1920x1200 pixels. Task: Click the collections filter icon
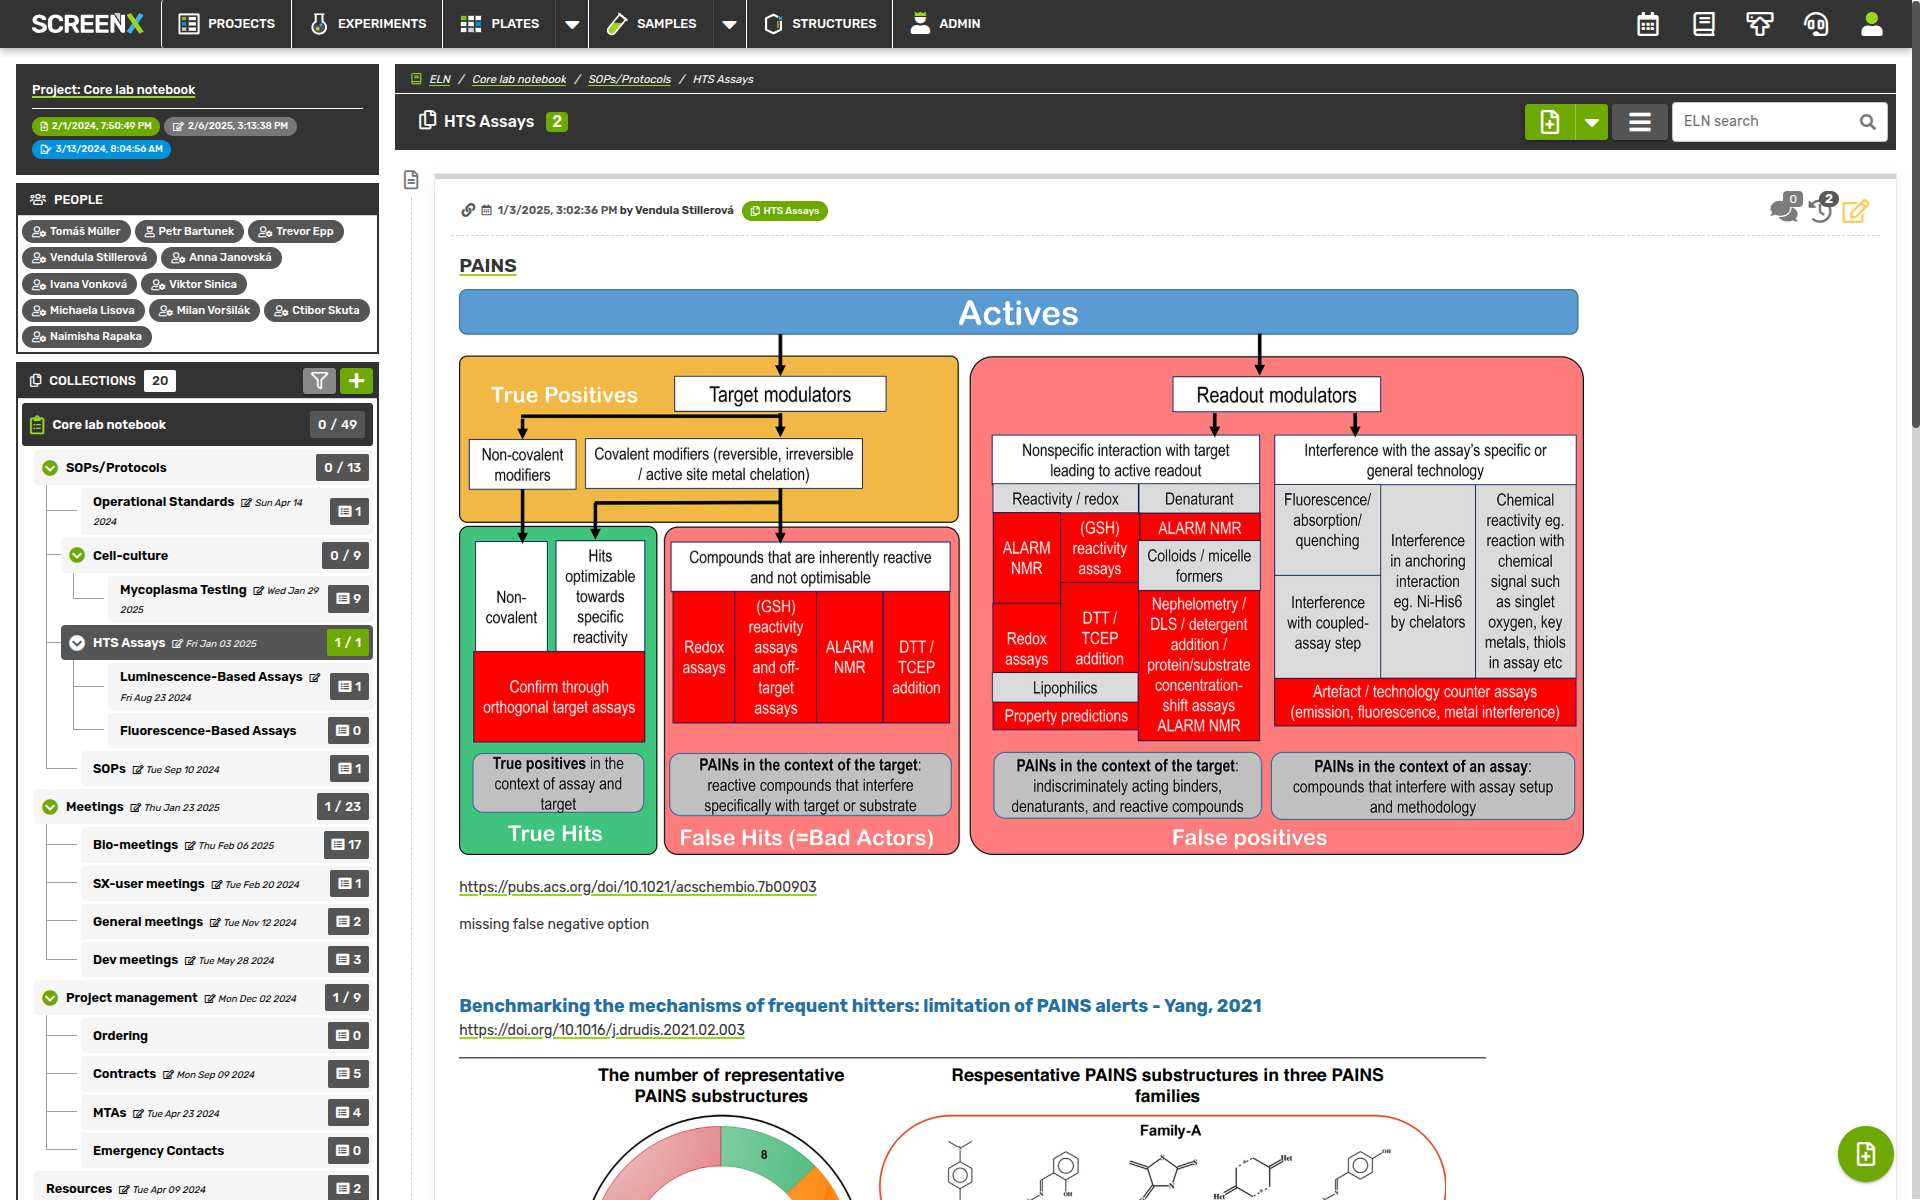pos(319,380)
